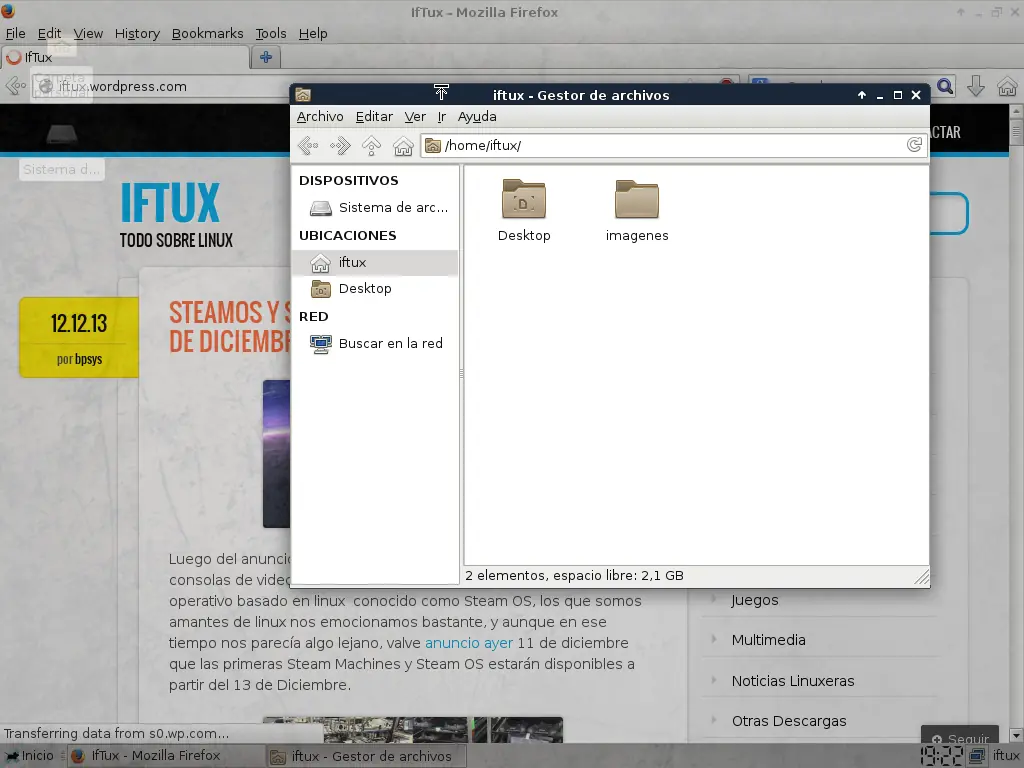Shade the file manager window with up-arrow button
The width and height of the screenshot is (1024, 768).
[x=862, y=95]
